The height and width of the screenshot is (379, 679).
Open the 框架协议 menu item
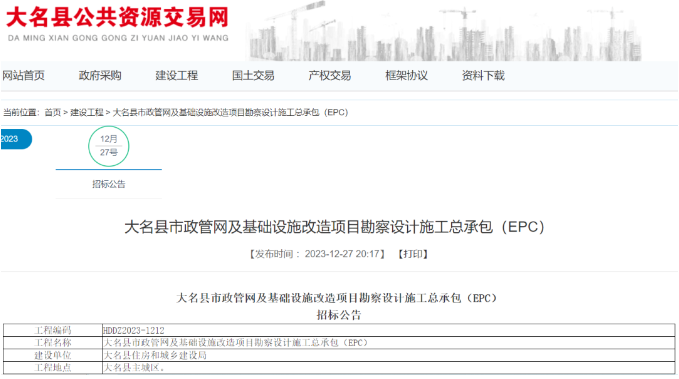407,76
